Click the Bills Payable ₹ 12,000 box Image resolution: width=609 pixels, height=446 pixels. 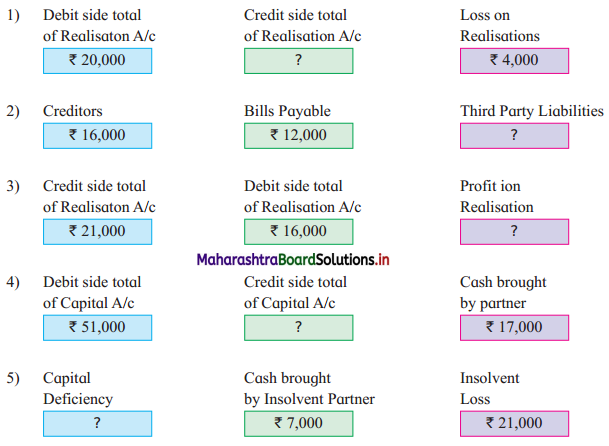pos(299,136)
